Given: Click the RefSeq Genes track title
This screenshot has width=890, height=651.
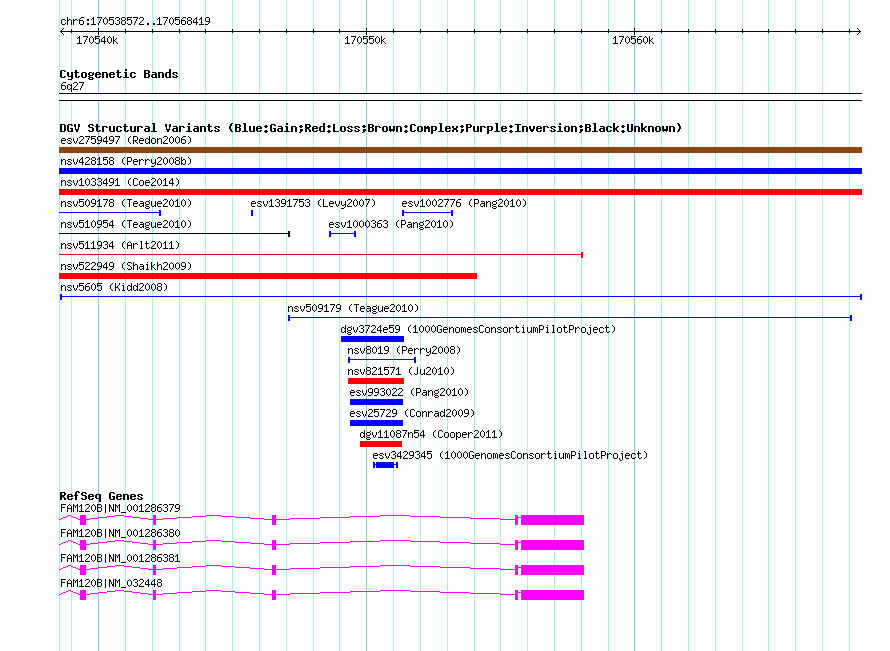Looking at the screenshot, I should (101, 496).
